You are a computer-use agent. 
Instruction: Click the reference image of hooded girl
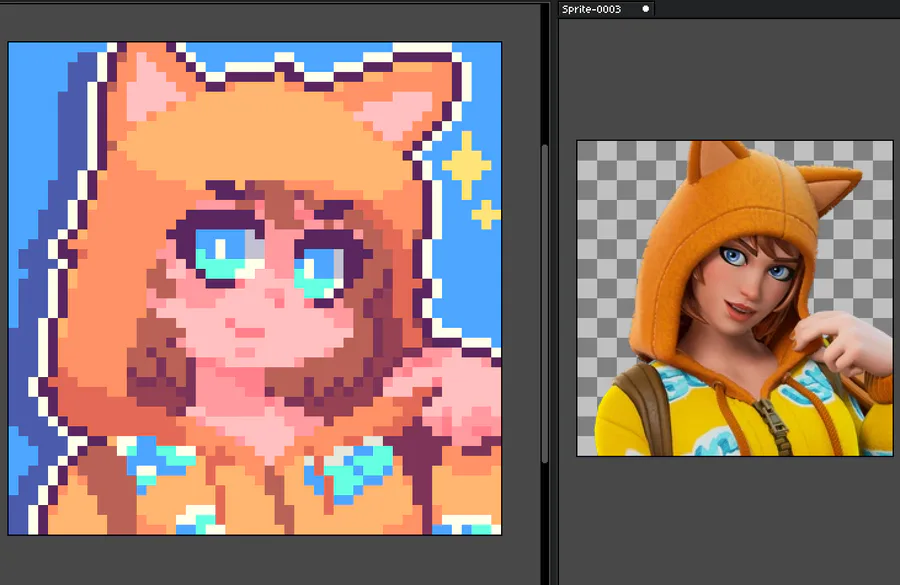(x=735, y=298)
